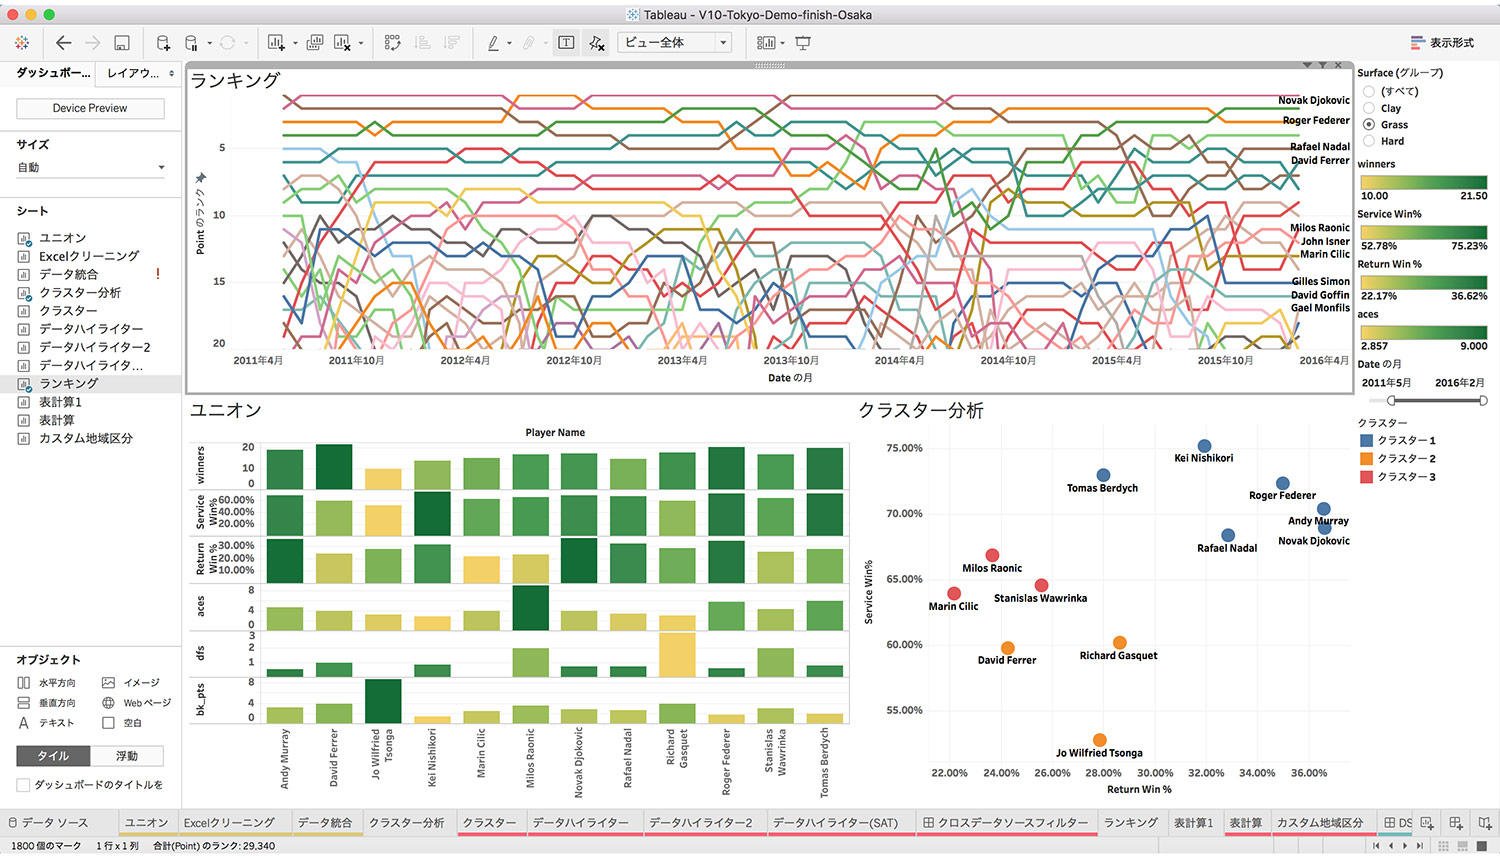Click the back undo arrow
The height and width of the screenshot is (858, 1500).
[64, 43]
